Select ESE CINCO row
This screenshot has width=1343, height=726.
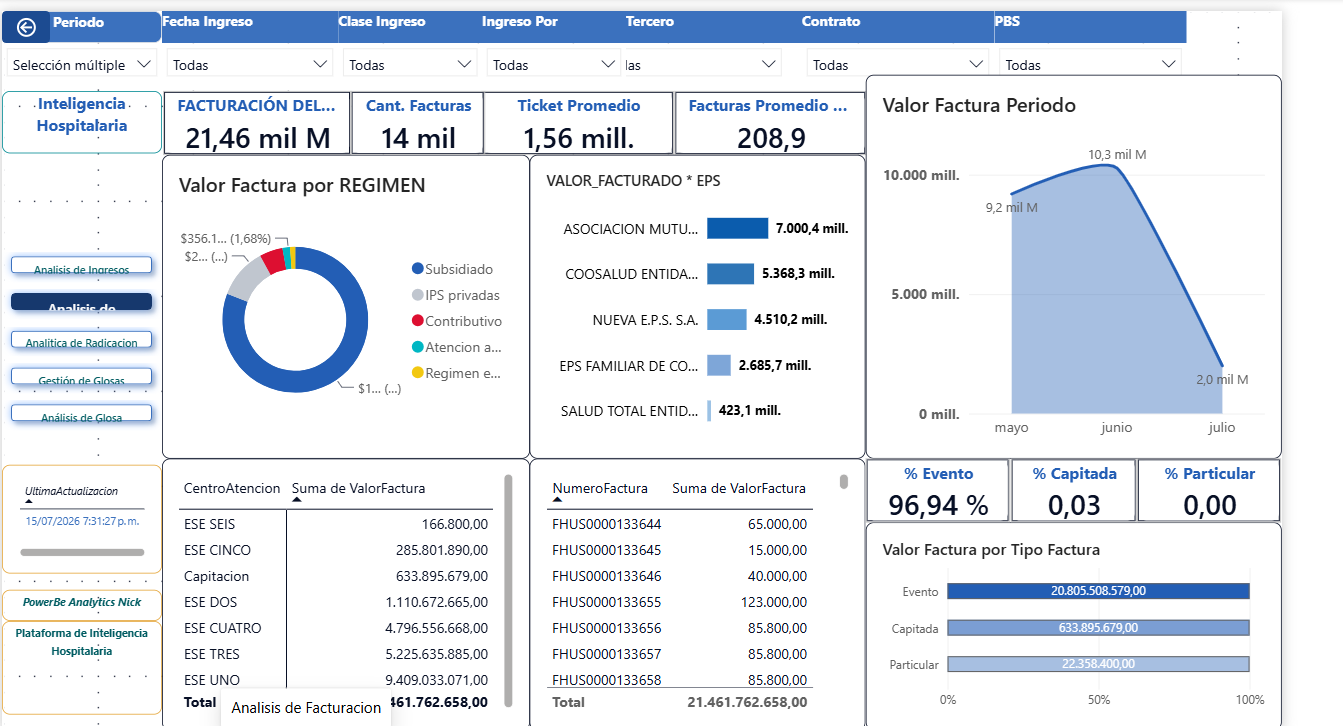point(336,550)
